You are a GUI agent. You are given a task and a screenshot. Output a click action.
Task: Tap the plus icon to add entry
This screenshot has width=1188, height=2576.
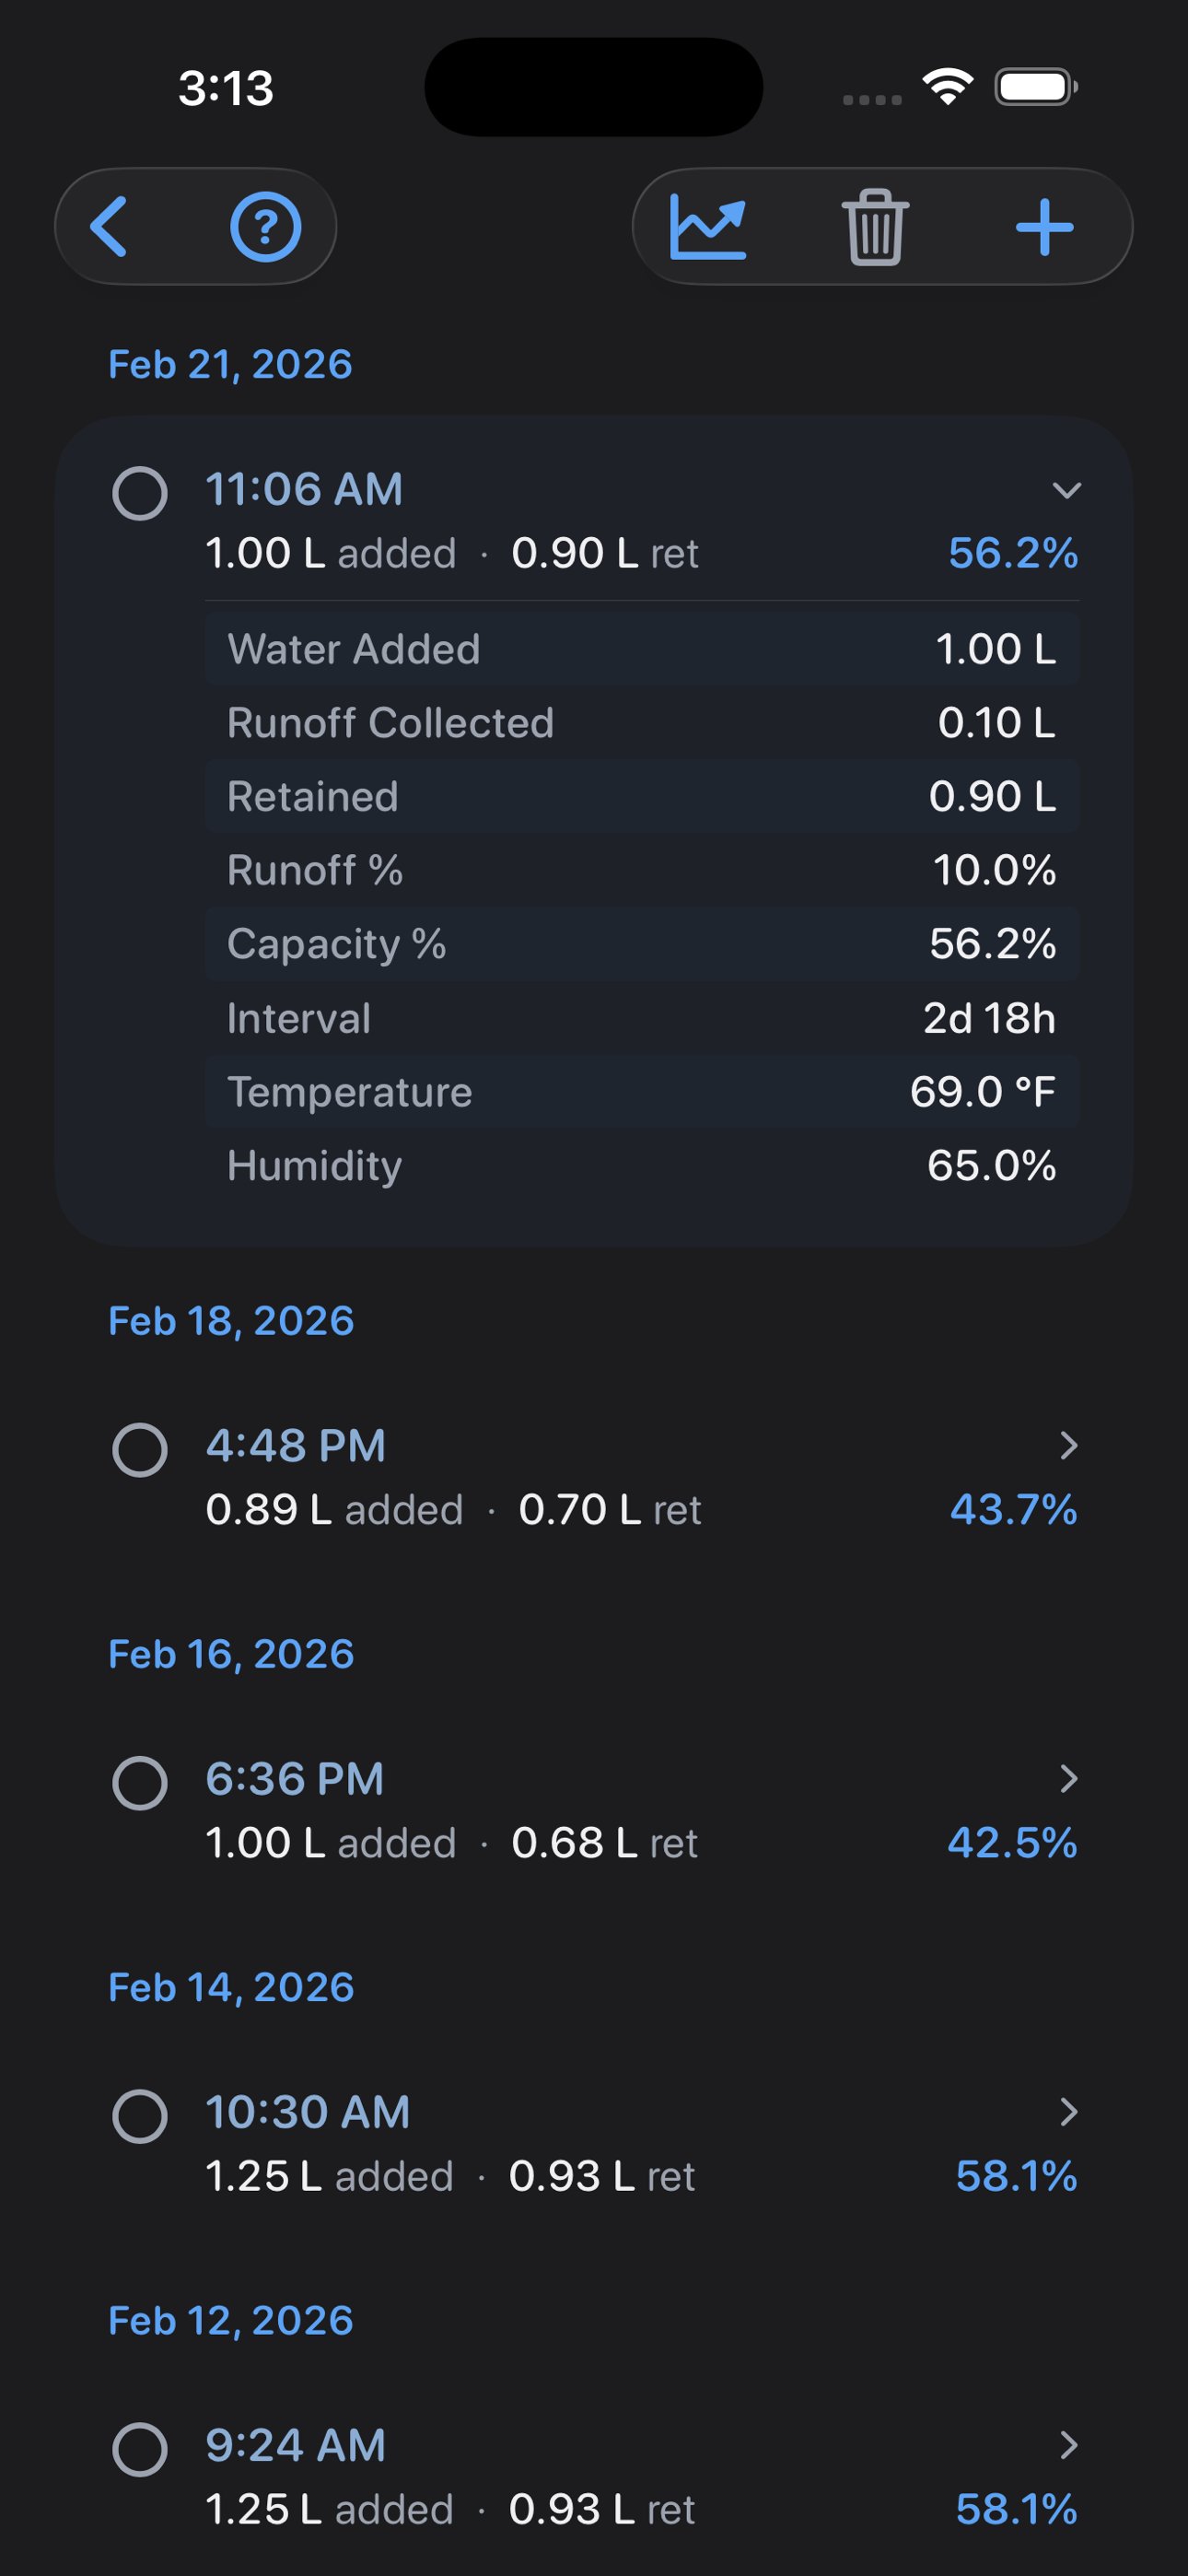(1044, 227)
